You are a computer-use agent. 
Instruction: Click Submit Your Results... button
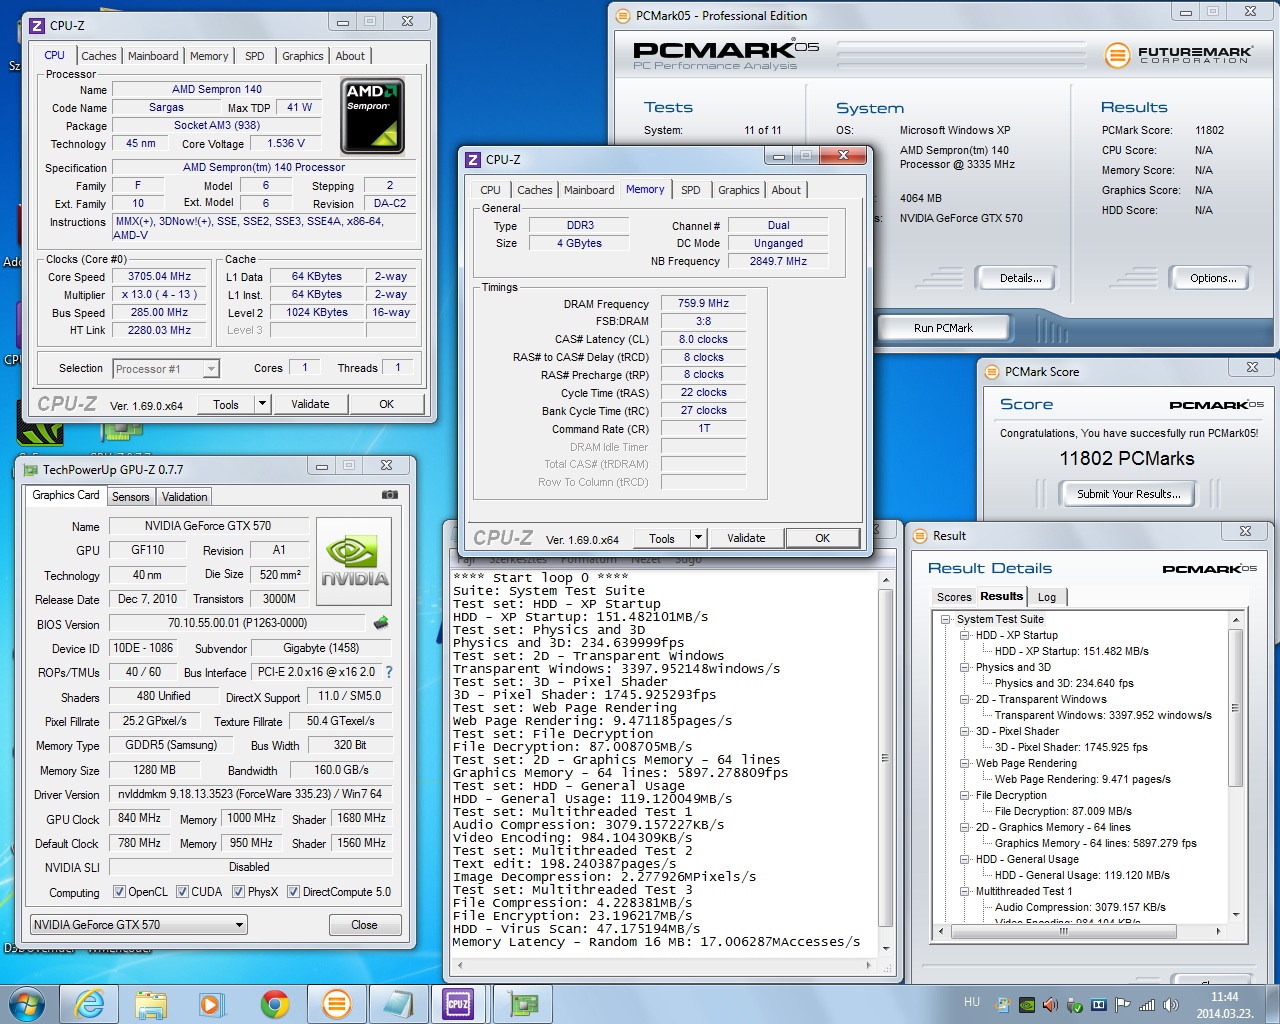(x=1128, y=494)
